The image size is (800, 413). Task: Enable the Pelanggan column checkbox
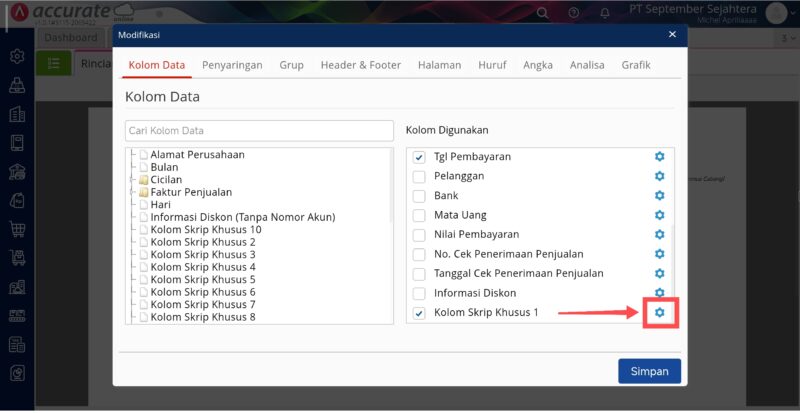[x=419, y=176]
